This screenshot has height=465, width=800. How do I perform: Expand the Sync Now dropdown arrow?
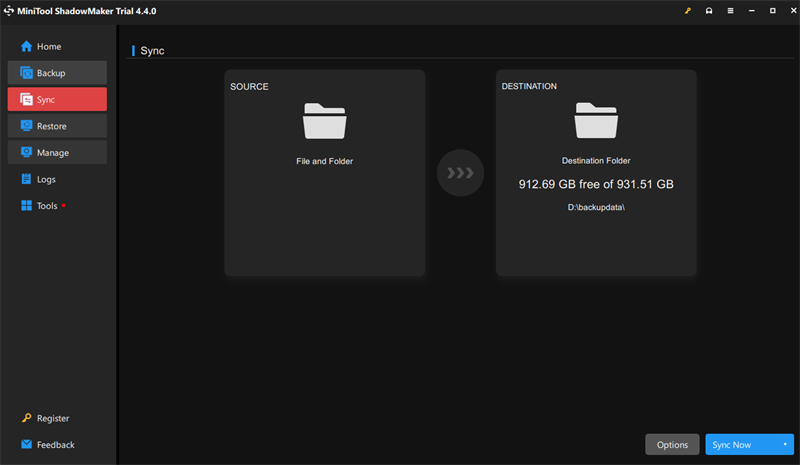pos(785,445)
